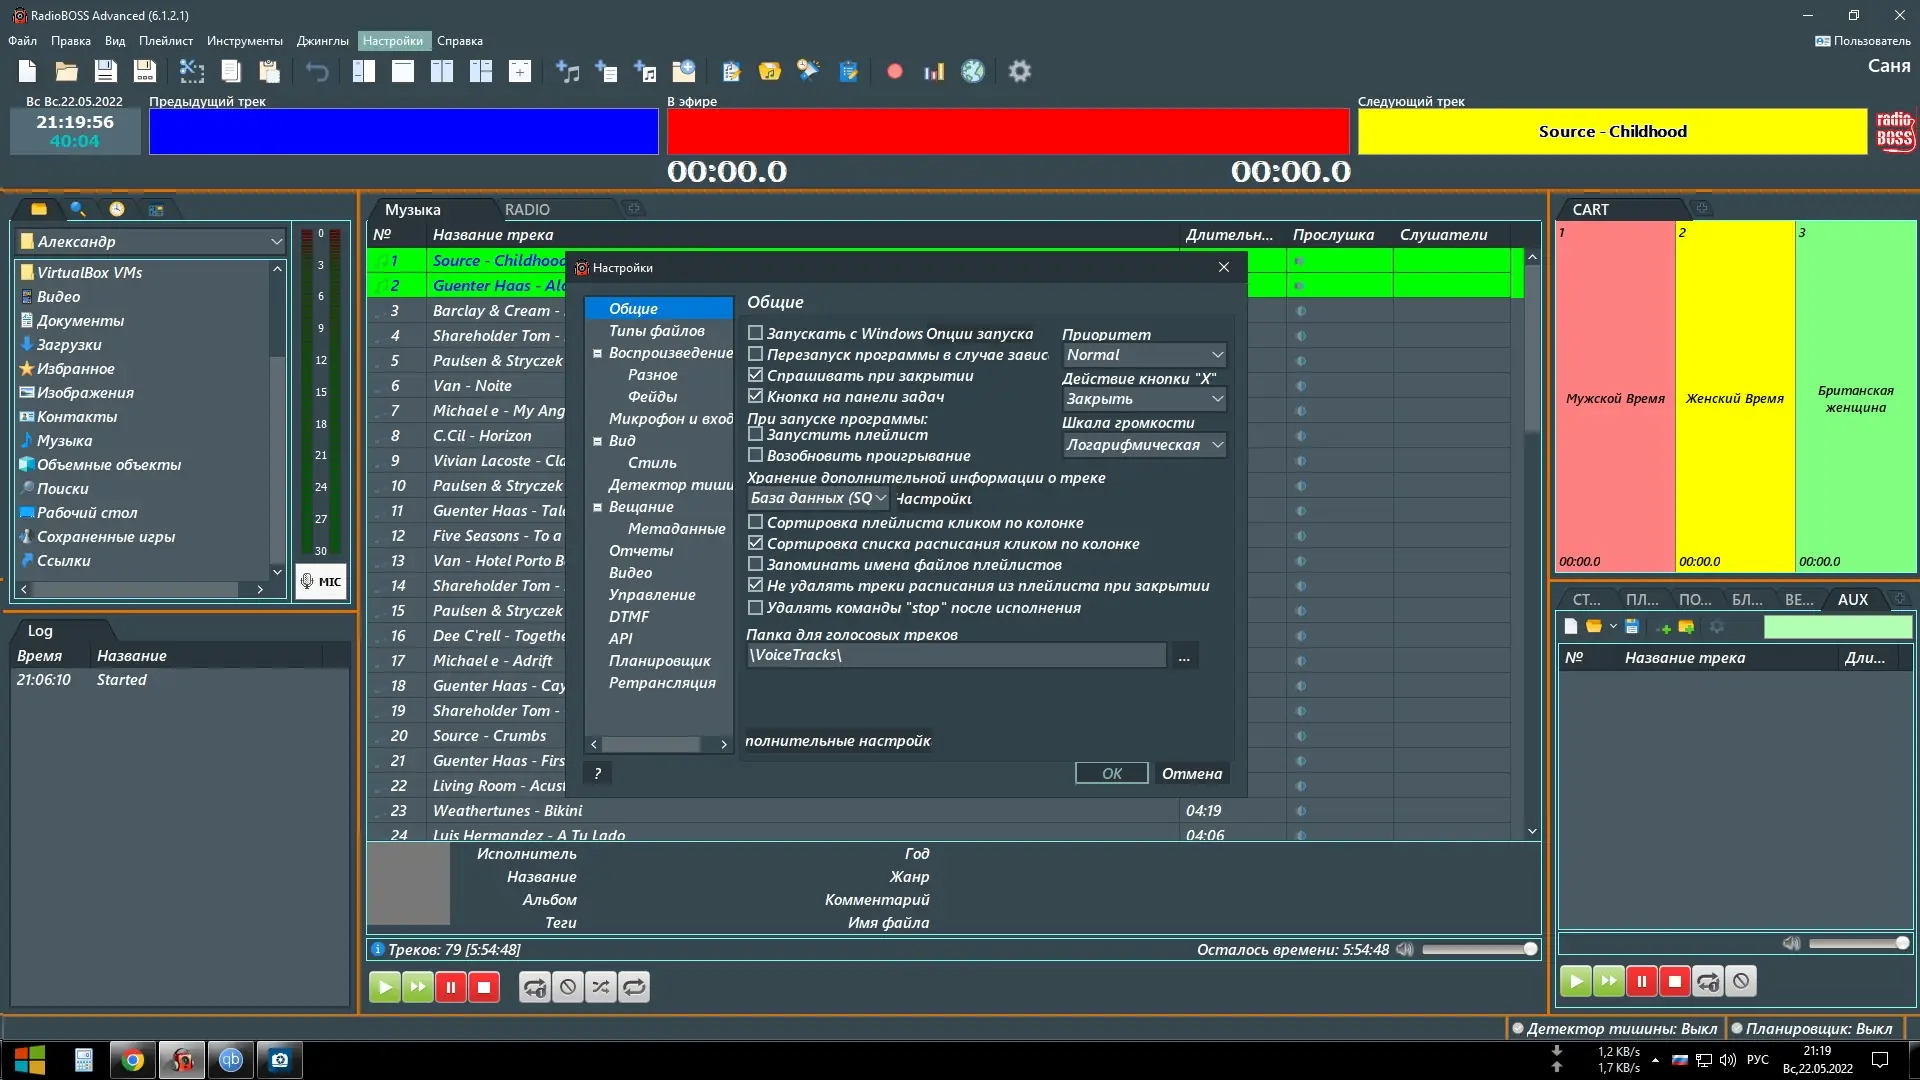Viewport: 1920px width, 1080px height.
Task: Click the red record button in toolbar
Action: pos(894,71)
